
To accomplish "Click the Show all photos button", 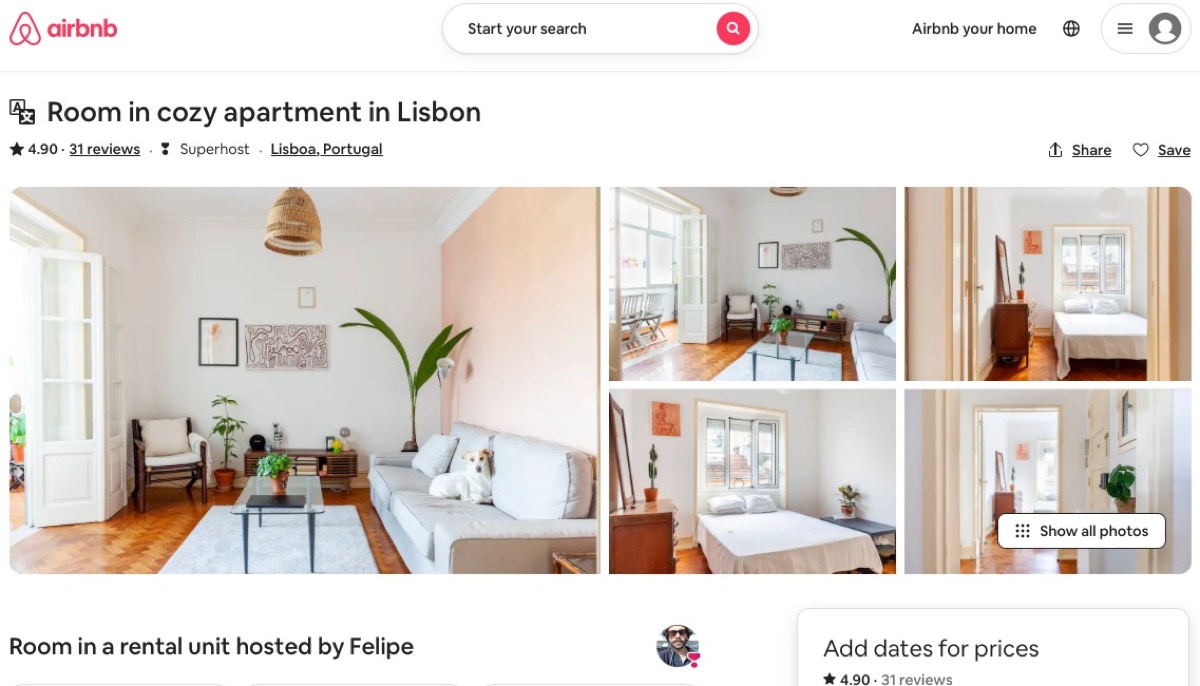I will point(1081,531).
